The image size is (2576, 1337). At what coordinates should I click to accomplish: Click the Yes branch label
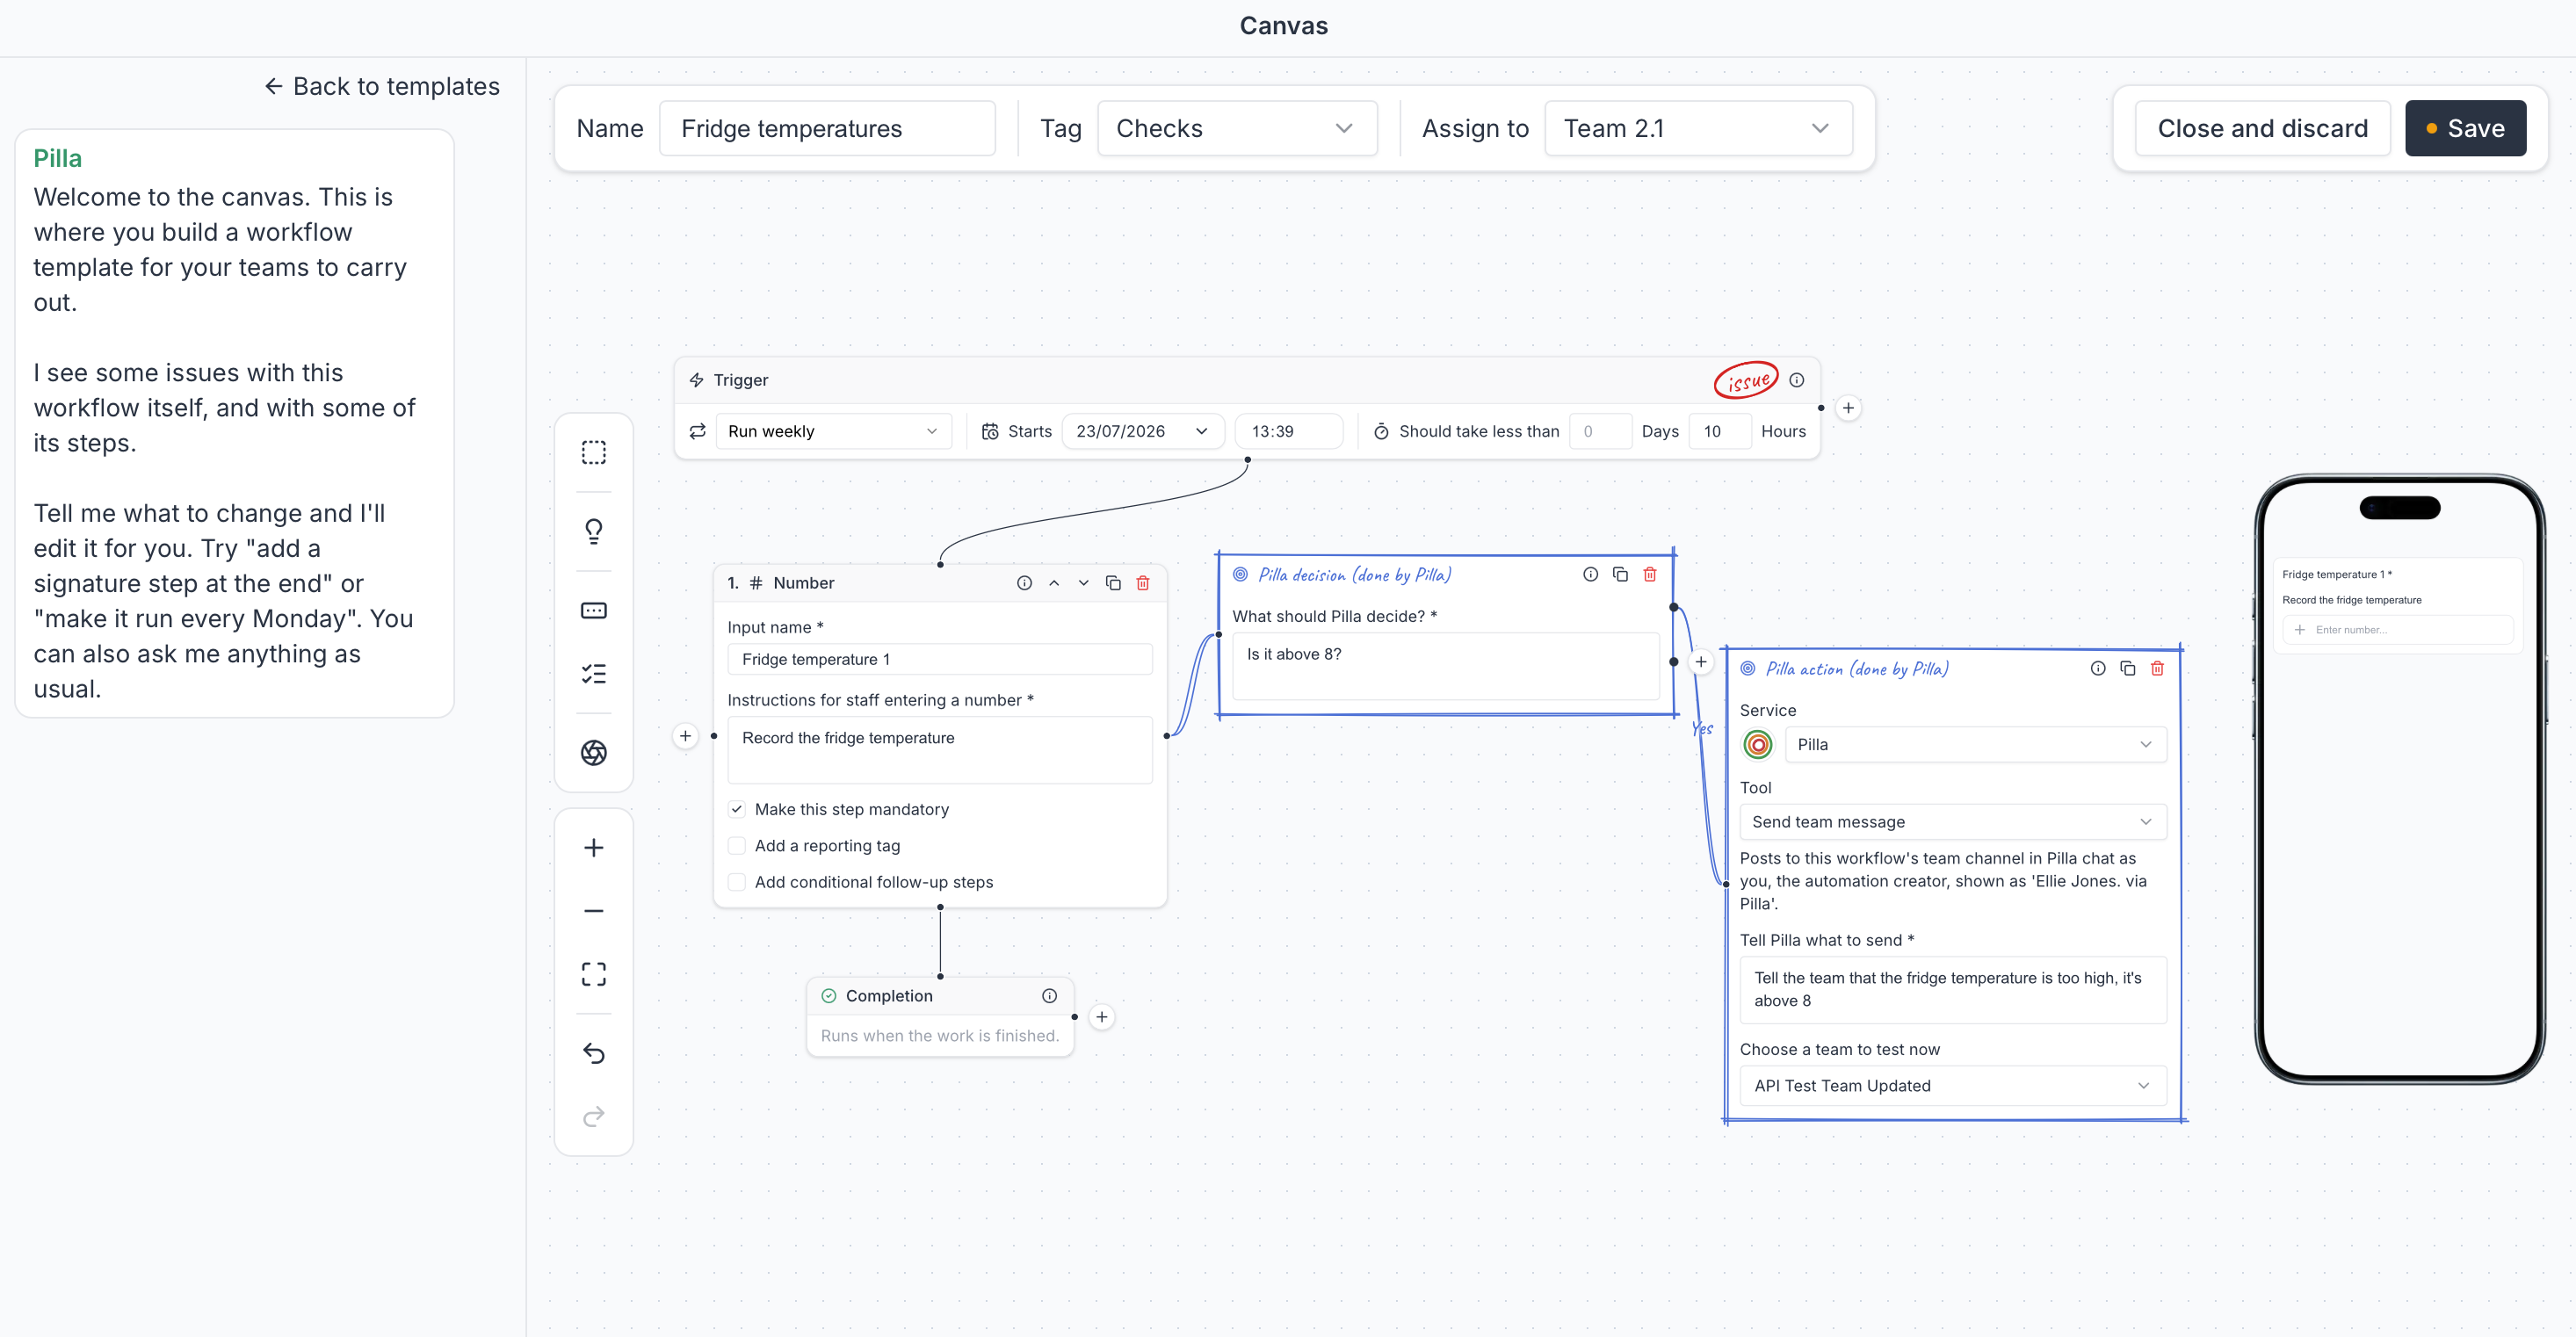1702,728
